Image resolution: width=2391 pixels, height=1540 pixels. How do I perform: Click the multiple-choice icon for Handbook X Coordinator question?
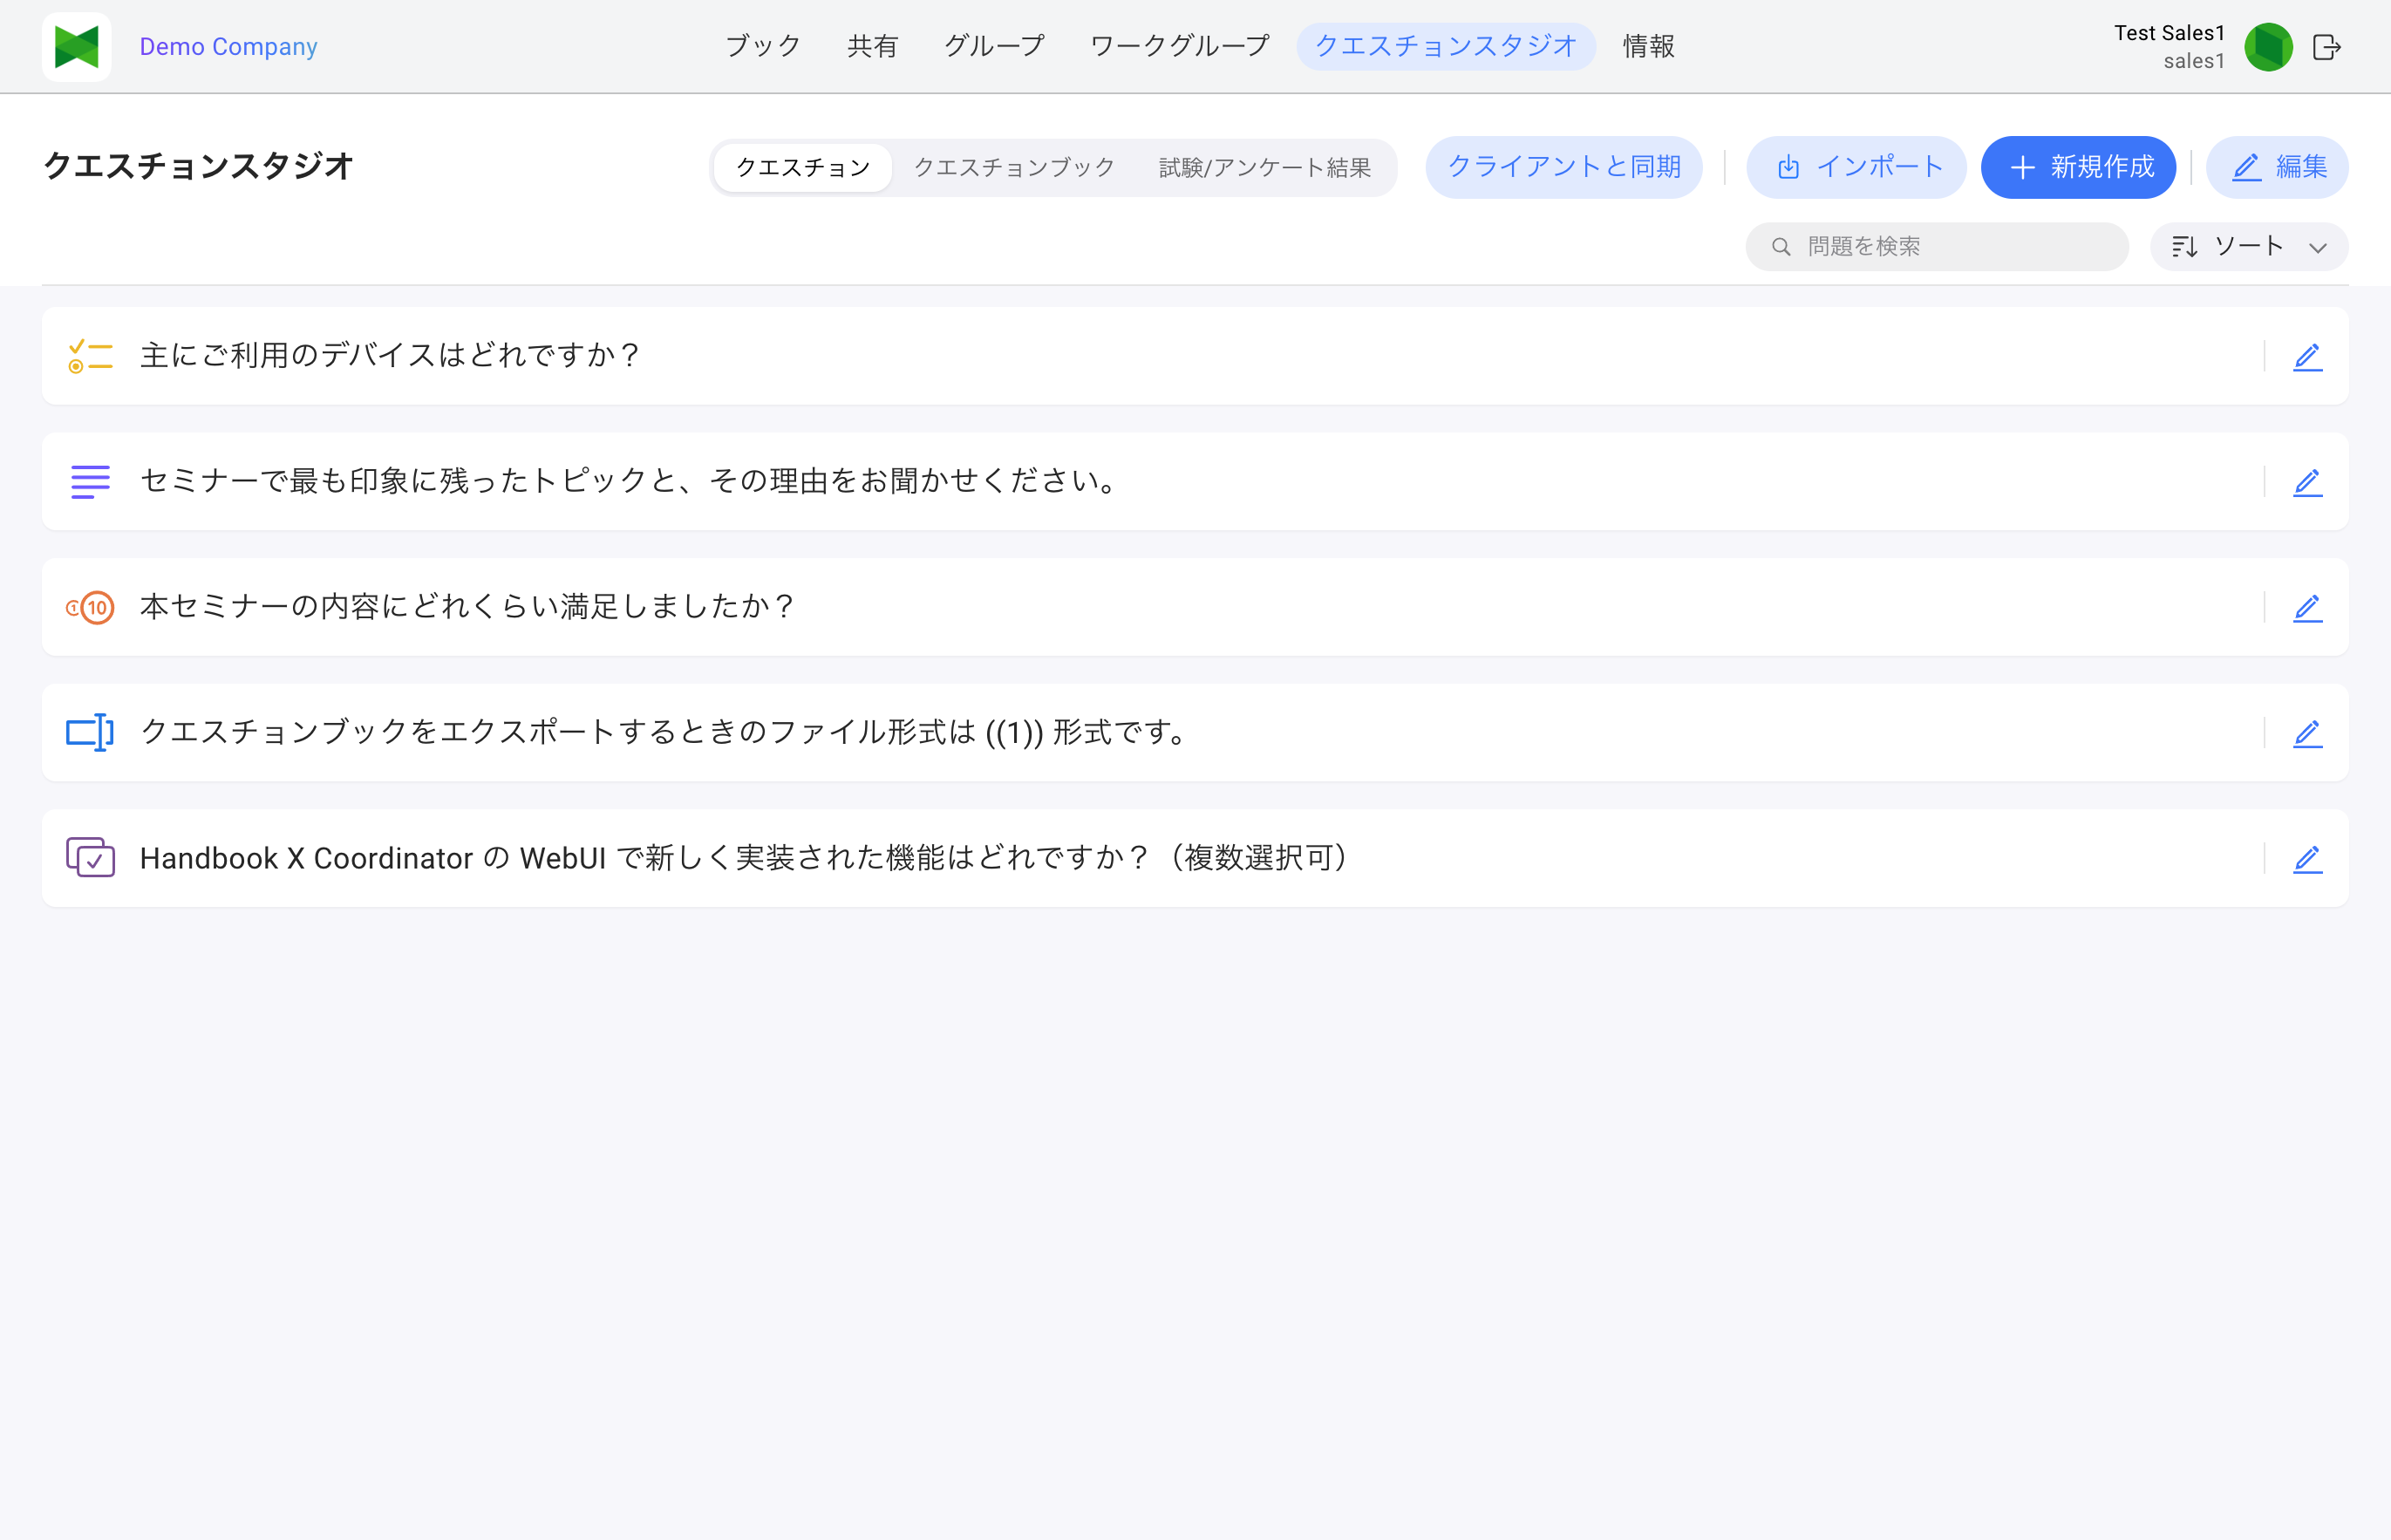[90, 858]
